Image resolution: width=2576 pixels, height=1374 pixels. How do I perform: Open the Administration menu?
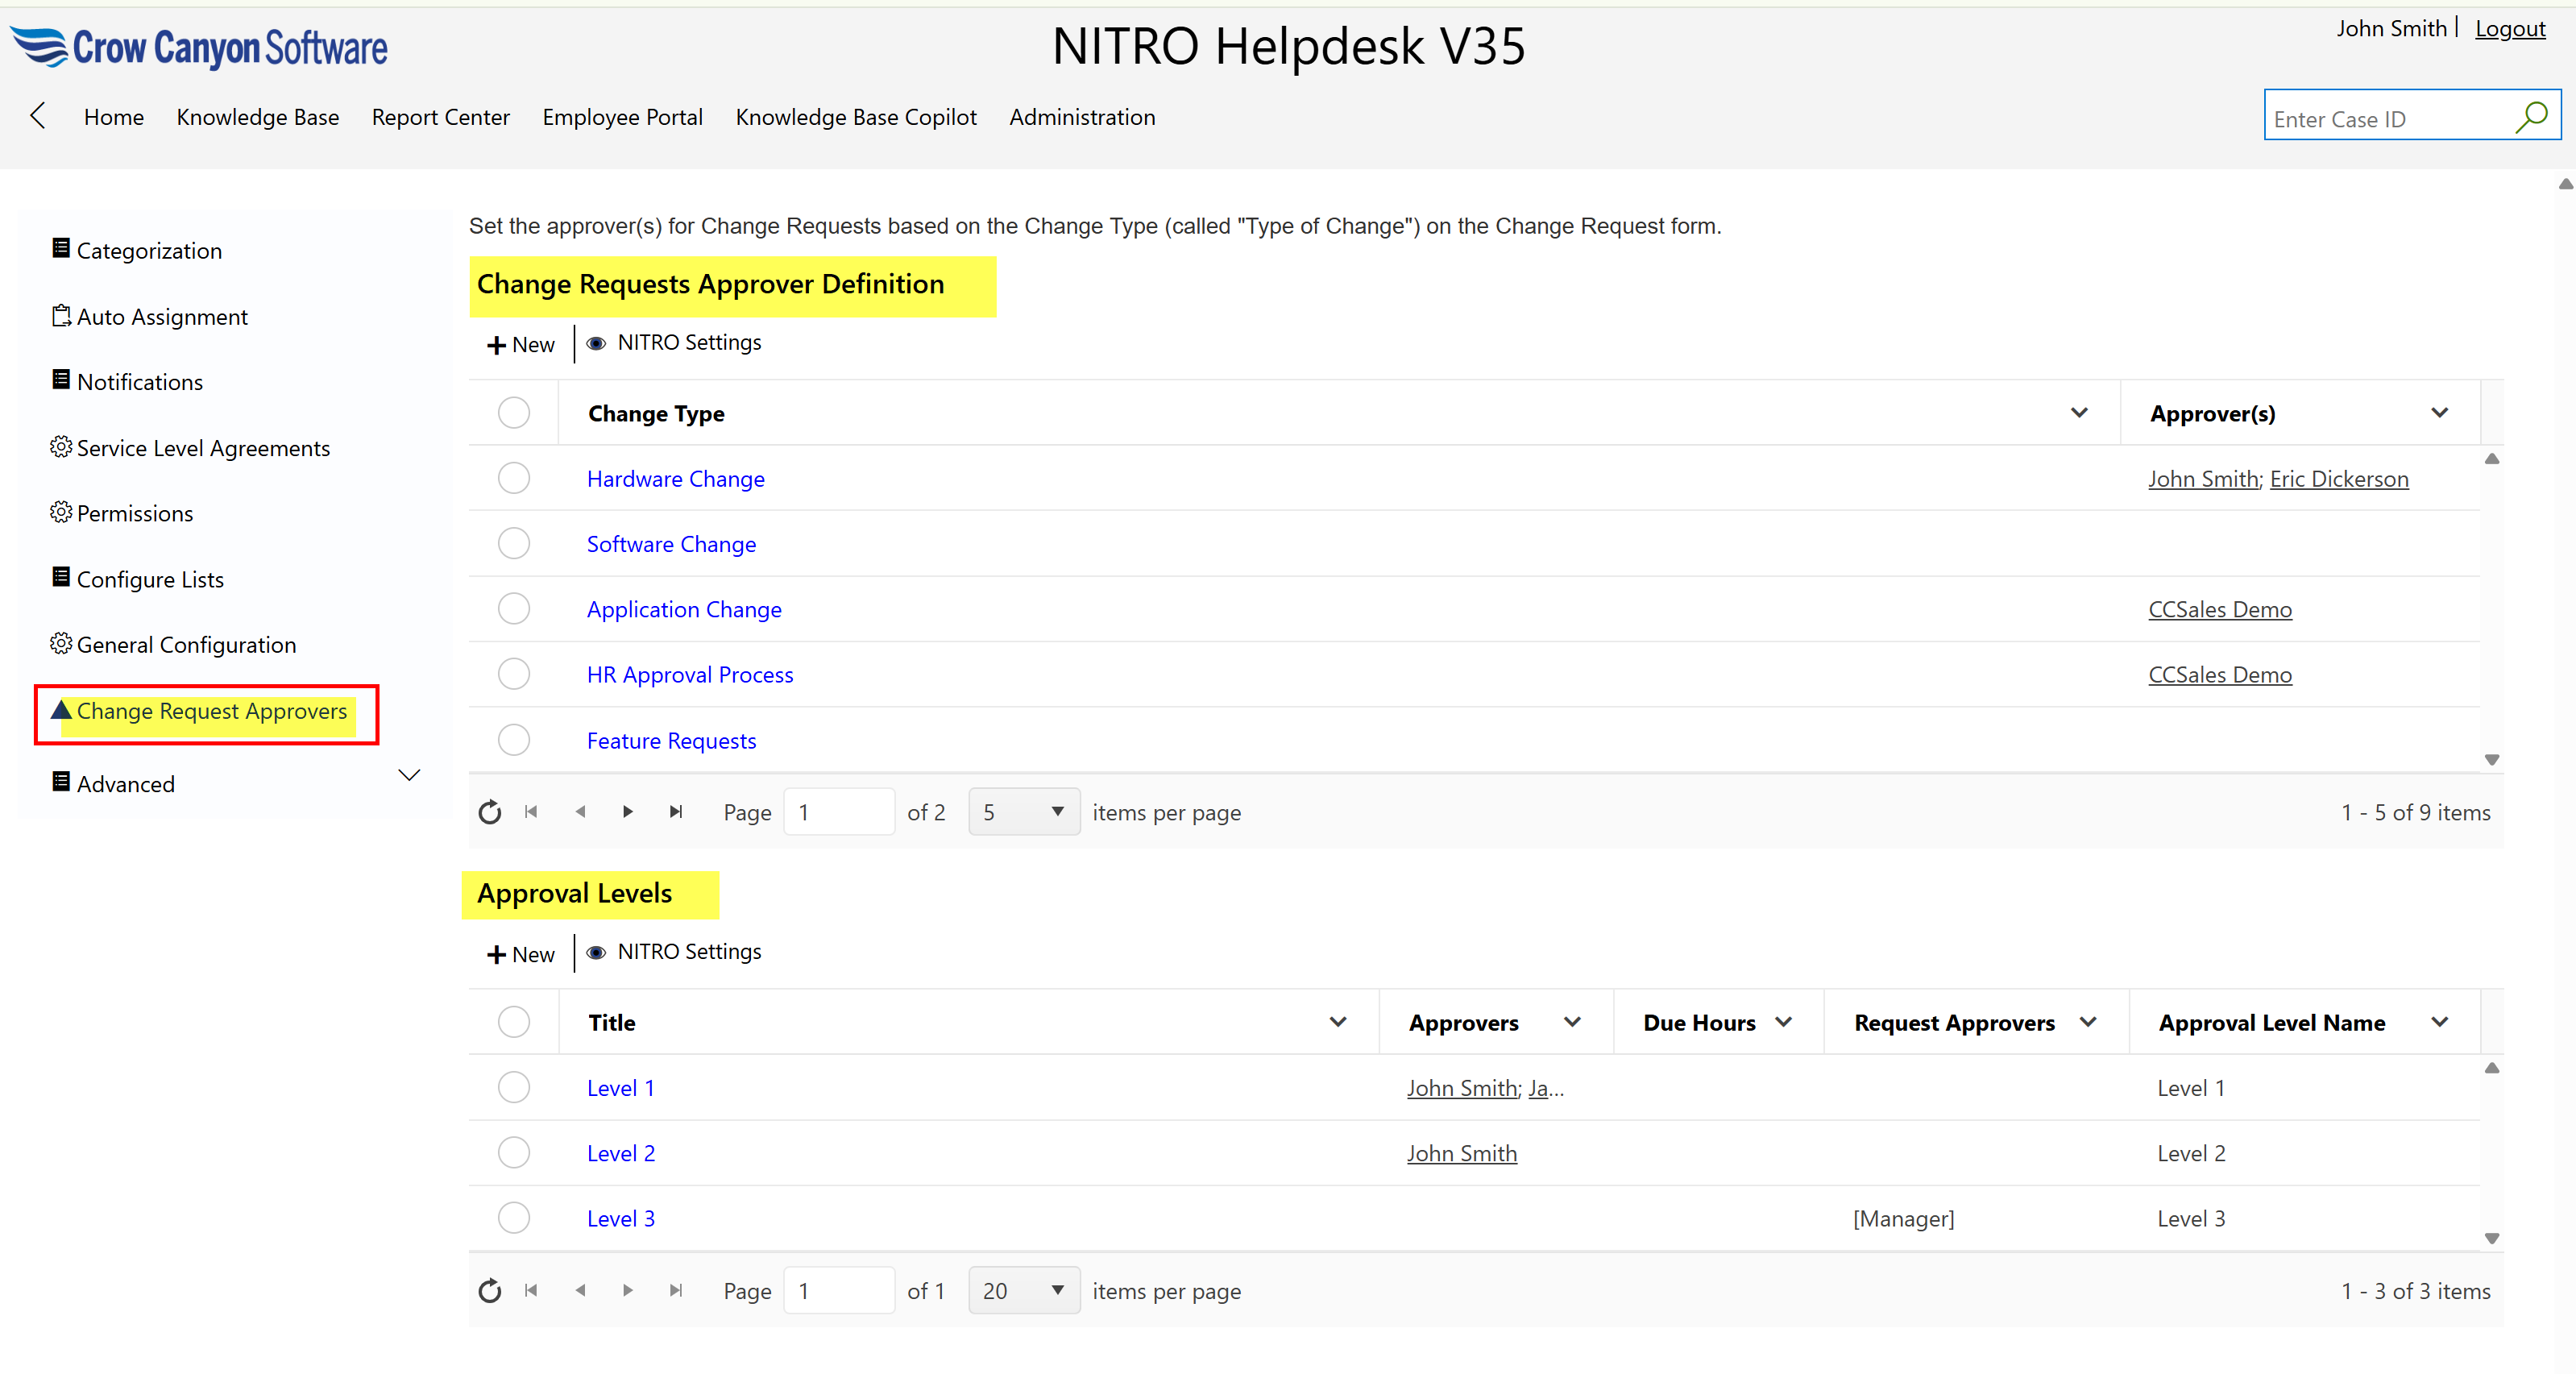pos(1082,117)
